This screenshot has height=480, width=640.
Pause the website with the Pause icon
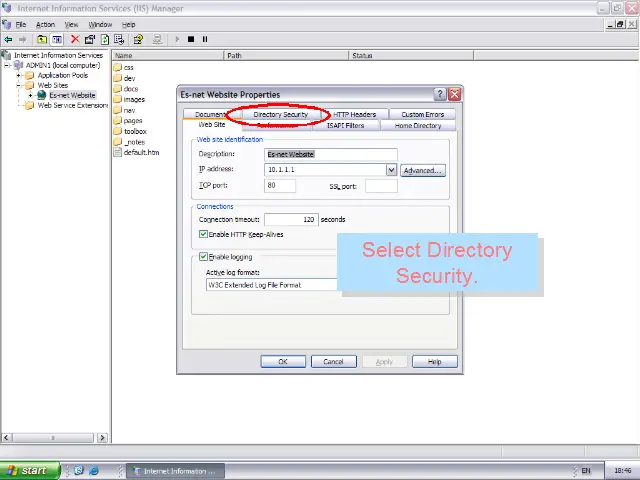click(x=205, y=39)
